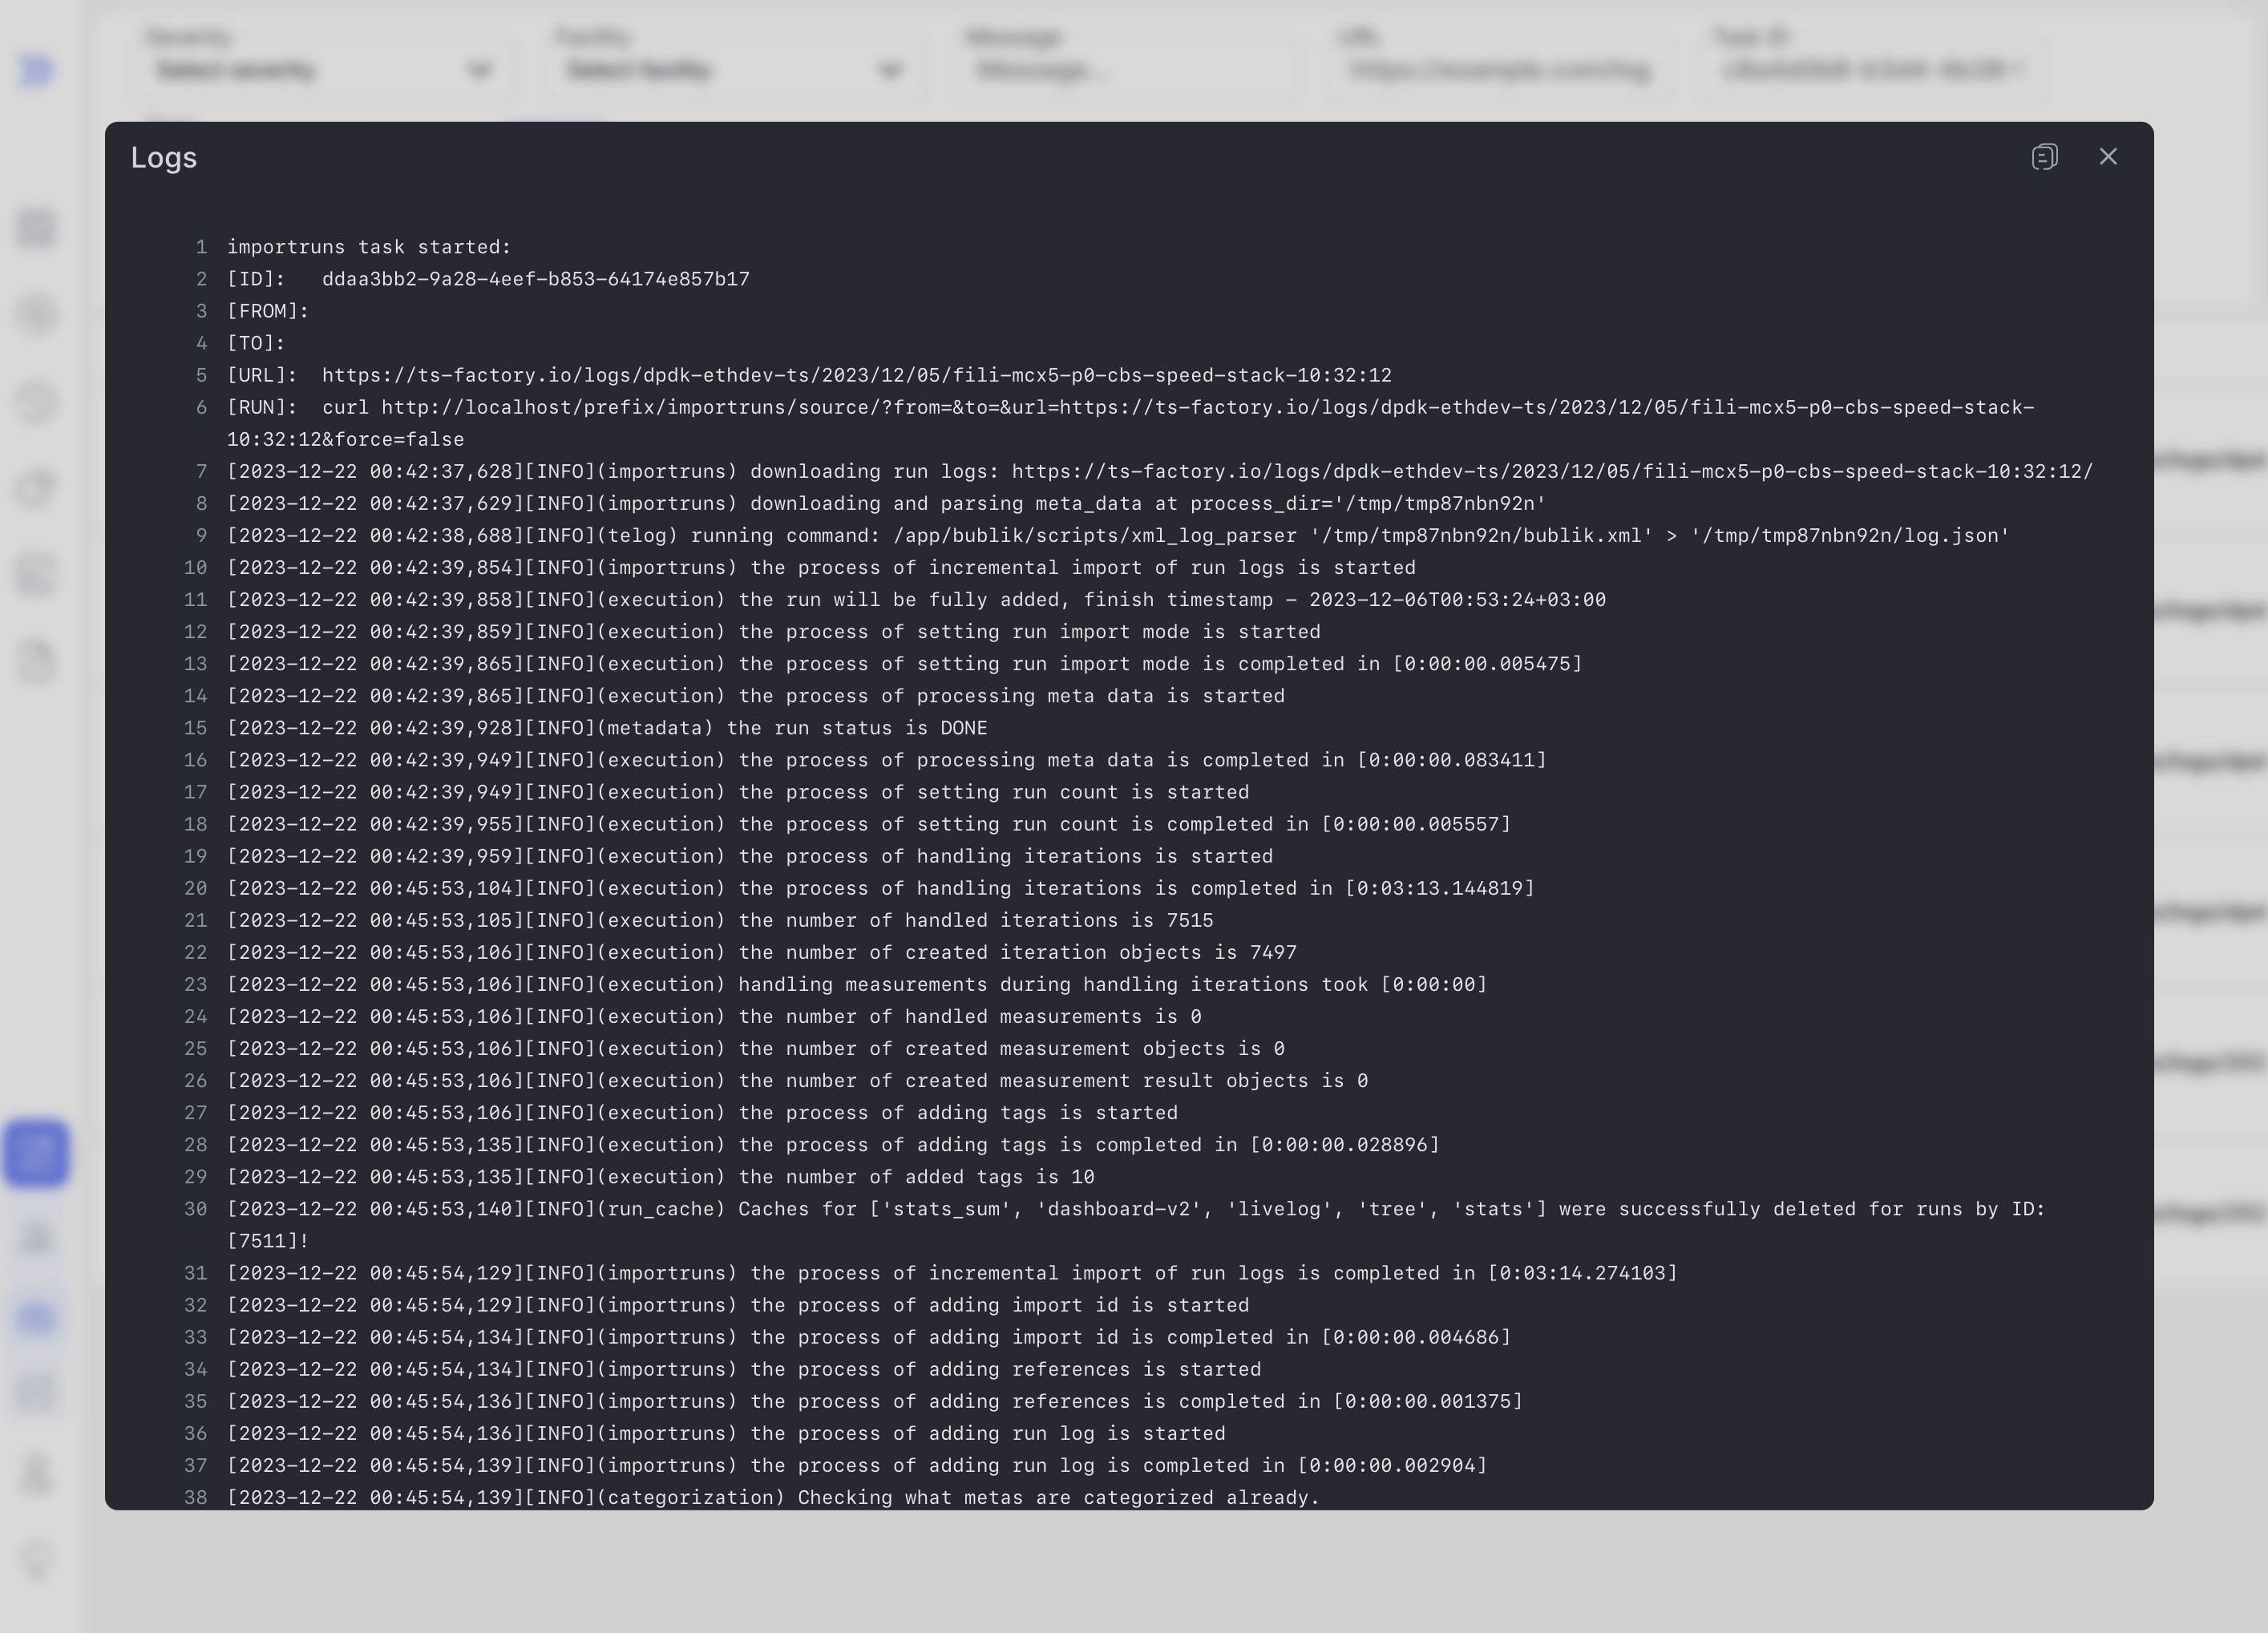Image resolution: width=2268 pixels, height=1633 pixels.
Task: Close the Logs dialog
Action: coord(2109,157)
